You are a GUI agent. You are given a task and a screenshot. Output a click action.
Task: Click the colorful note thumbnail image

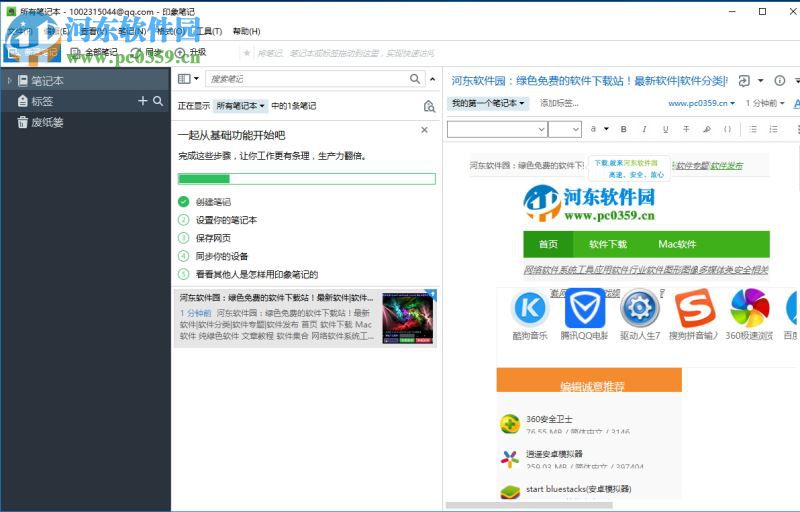pos(408,318)
